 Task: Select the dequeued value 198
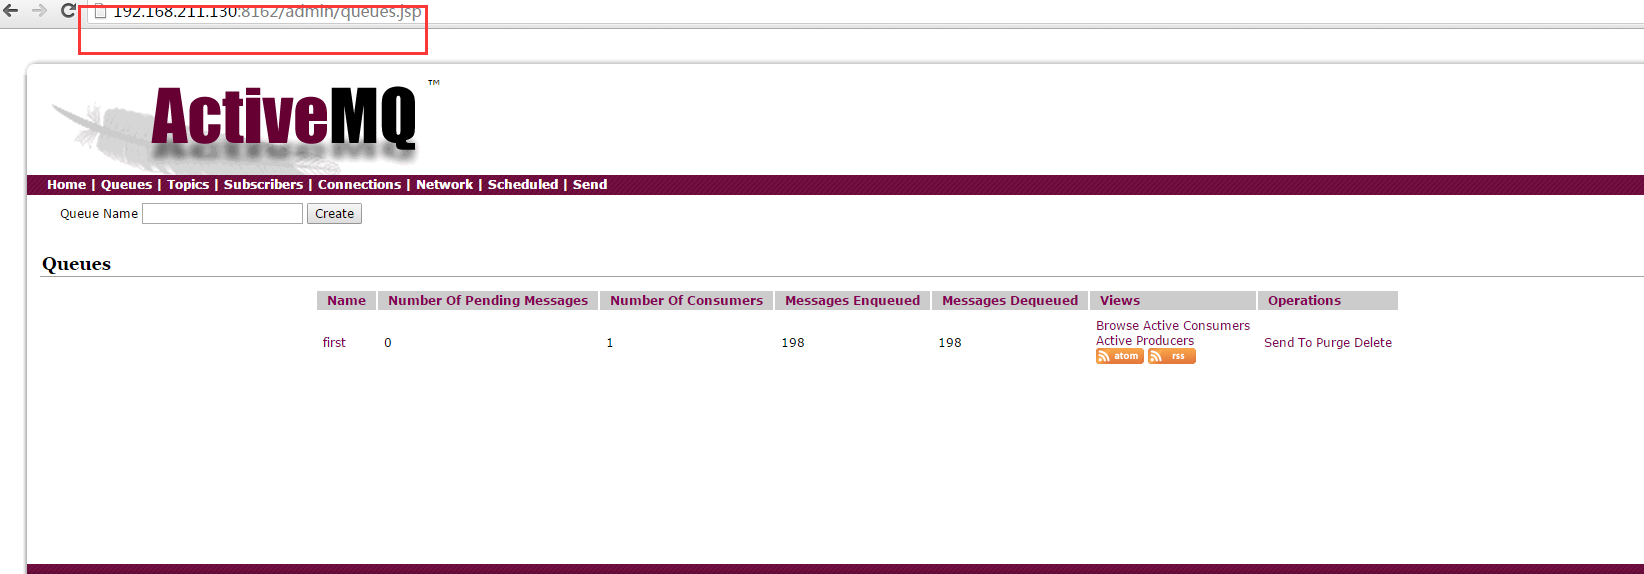(950, 343)
